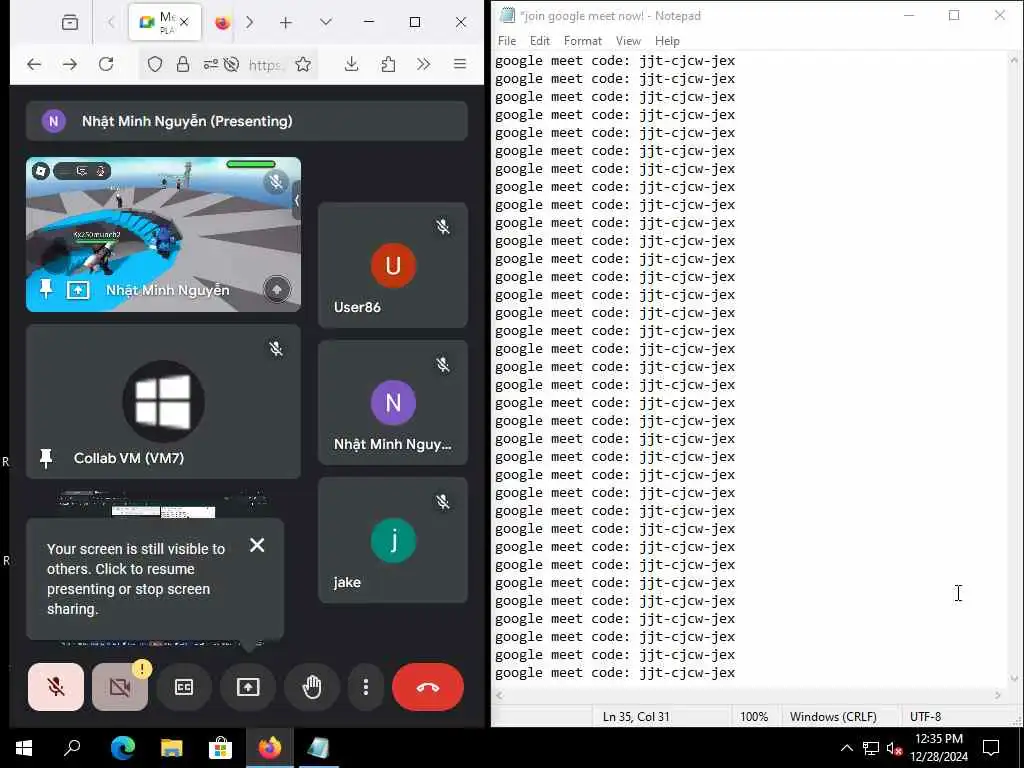
Task: Open File Explorer from taskbar
Action: point(172,748)
